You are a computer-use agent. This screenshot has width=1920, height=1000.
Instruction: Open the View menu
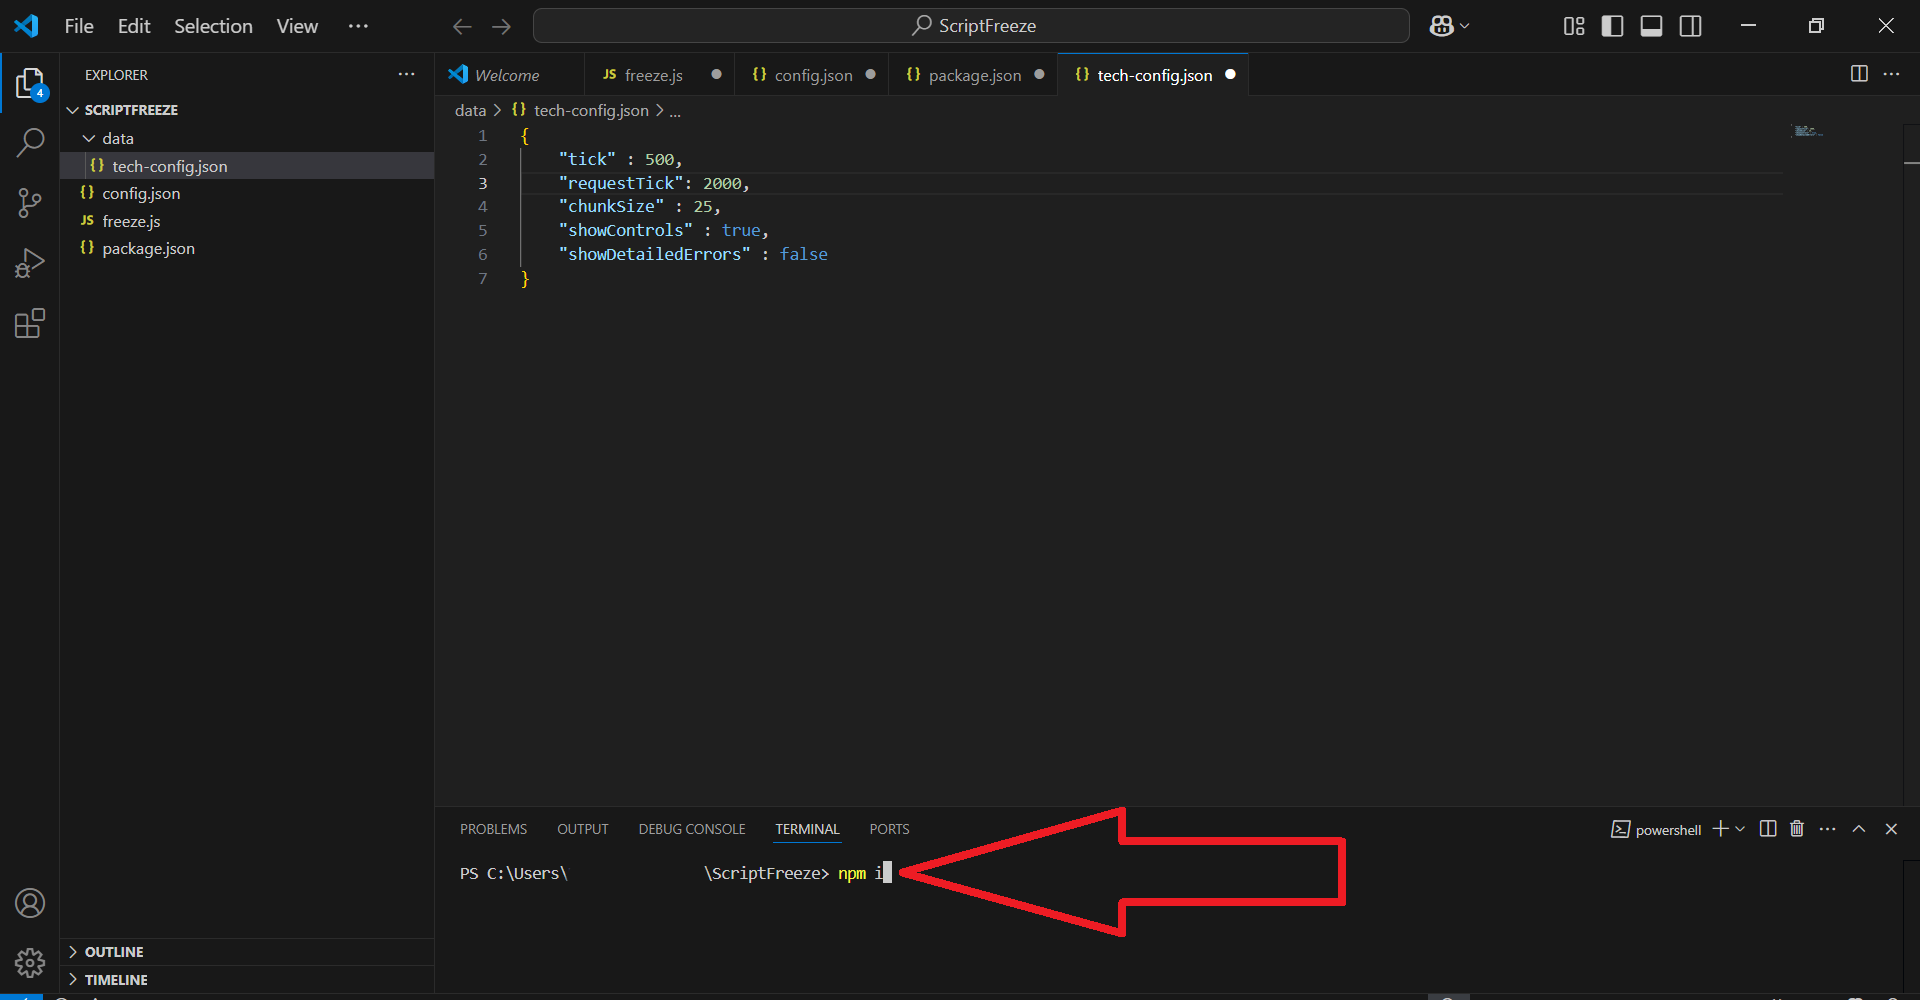(297, 26)
